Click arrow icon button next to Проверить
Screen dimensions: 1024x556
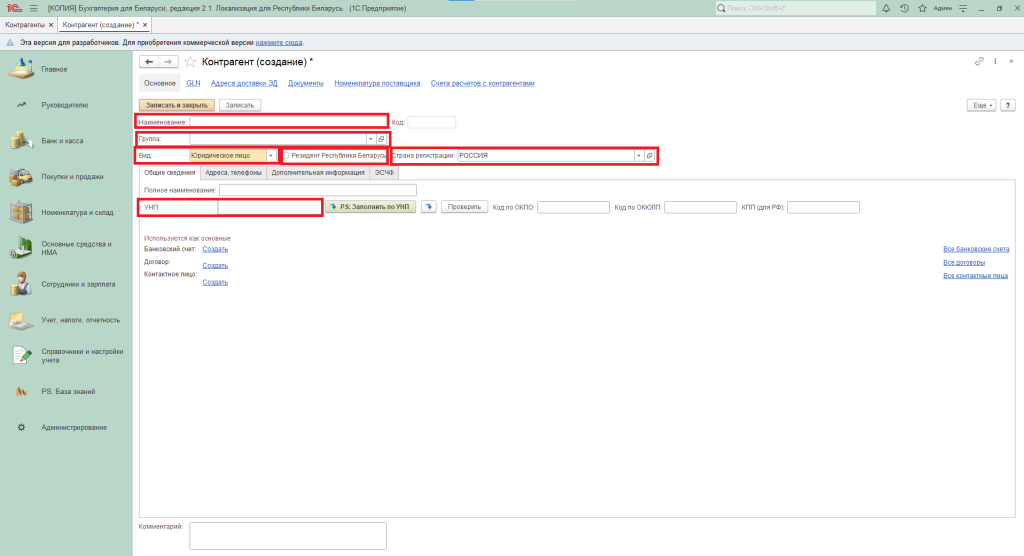(x=429, y=207)
